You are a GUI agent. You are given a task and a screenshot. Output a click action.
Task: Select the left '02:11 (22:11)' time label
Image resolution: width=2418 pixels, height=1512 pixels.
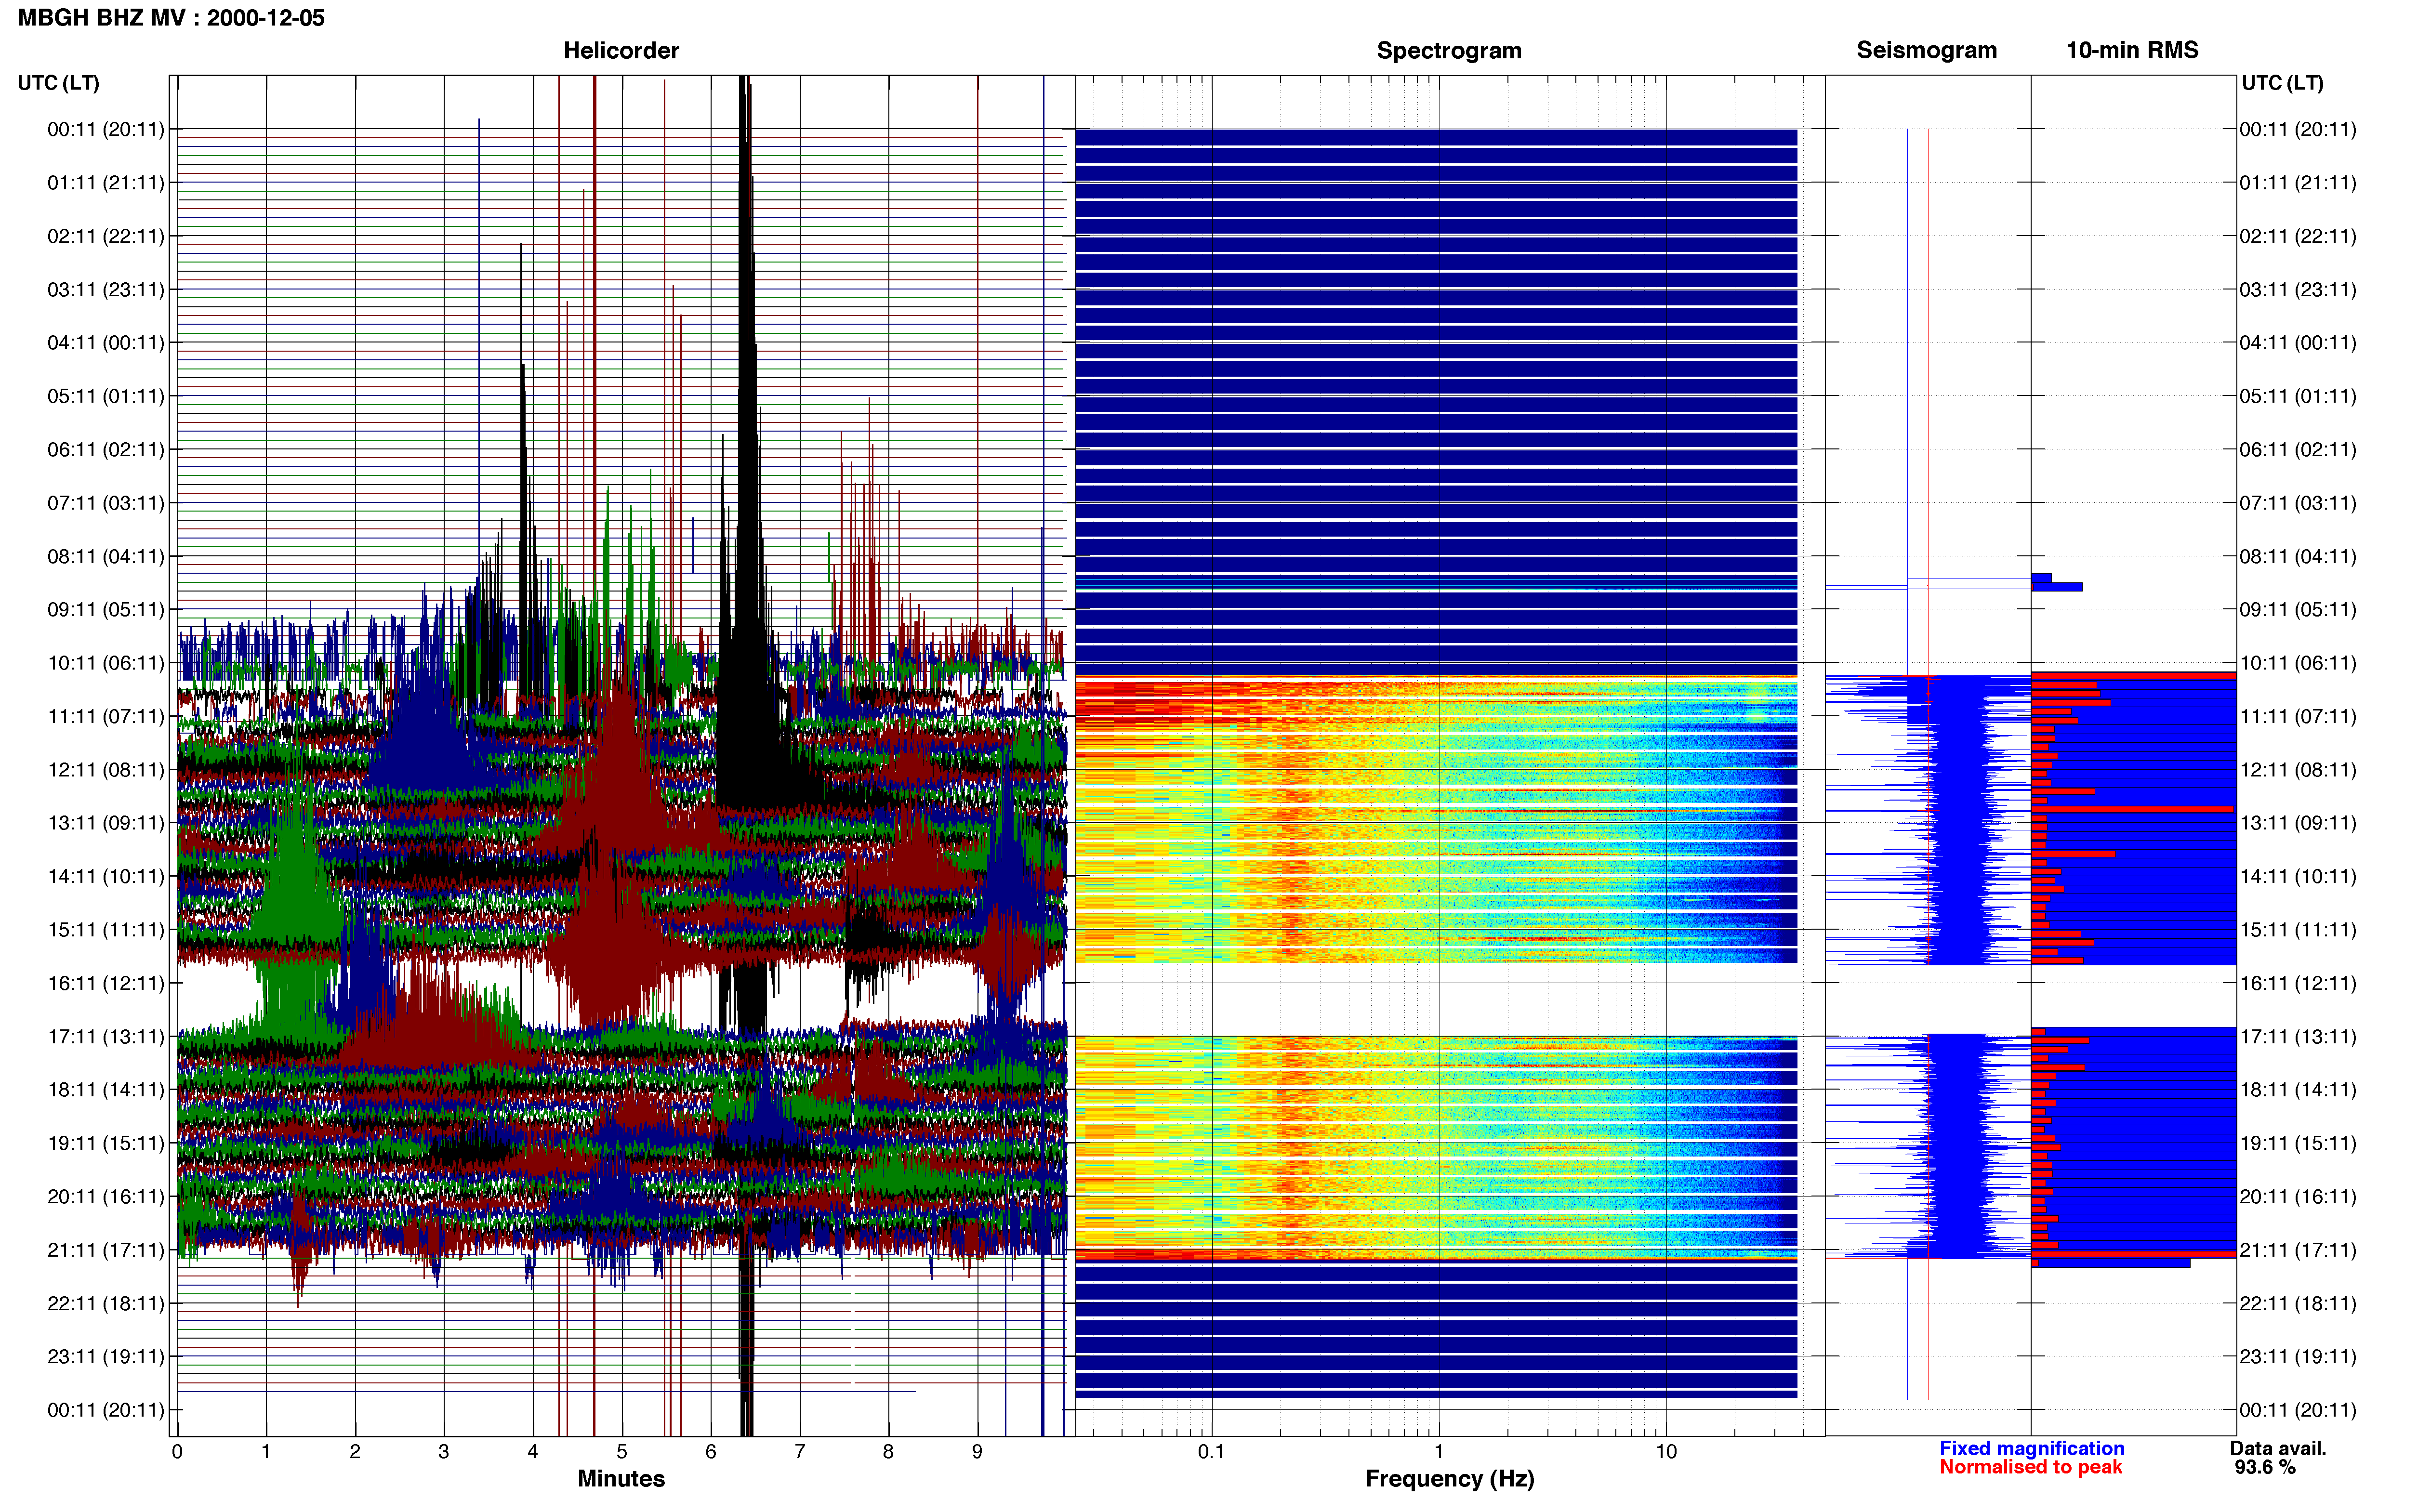pyautogui.click(x=106, y=236)
